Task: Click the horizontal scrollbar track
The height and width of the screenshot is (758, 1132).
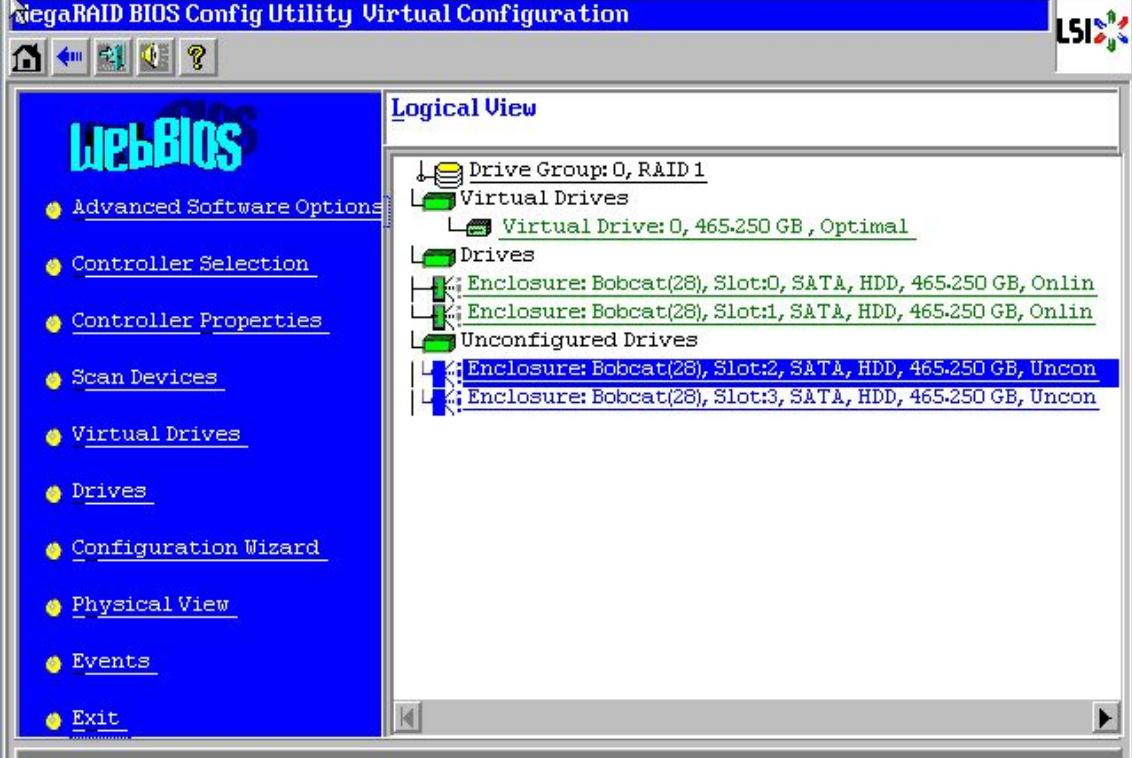Action: click(x=757, y=718)
